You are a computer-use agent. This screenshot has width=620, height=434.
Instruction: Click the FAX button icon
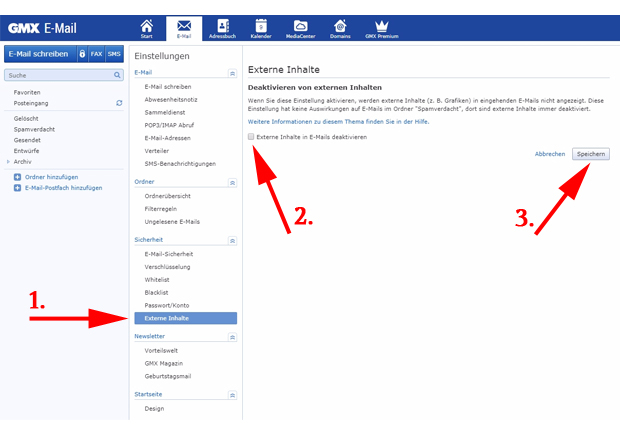(x=97, y=54)
